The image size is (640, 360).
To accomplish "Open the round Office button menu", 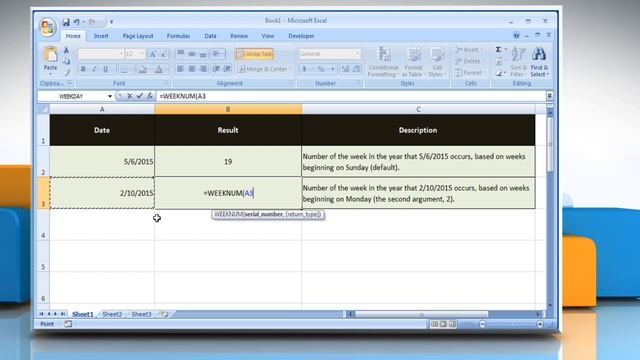I will click(47, 27).
